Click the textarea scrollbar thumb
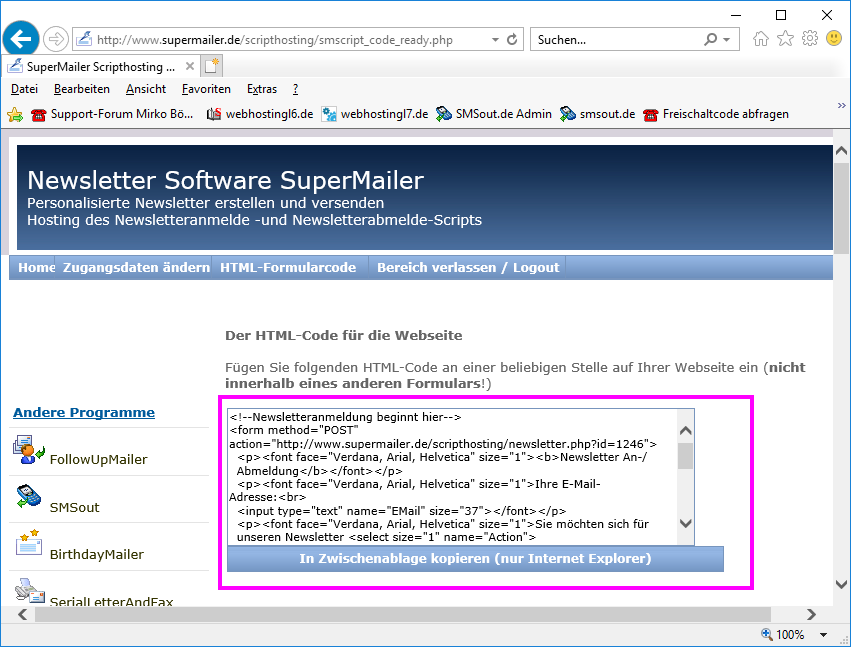This screenshot has height=647, width=851. point(685,456)
